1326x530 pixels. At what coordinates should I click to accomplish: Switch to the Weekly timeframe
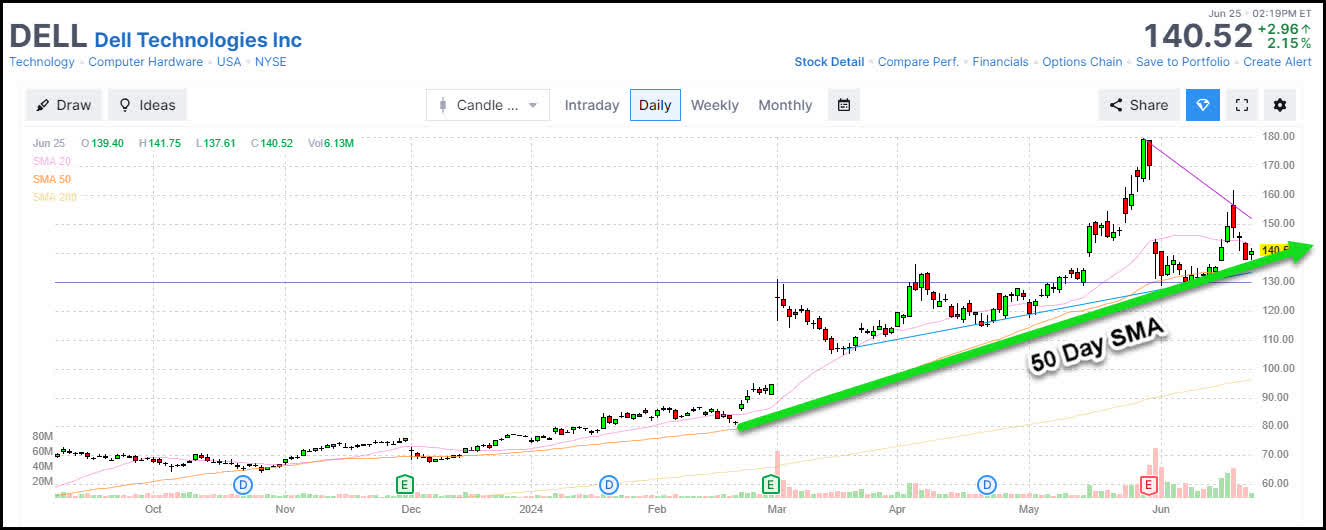[715, 105]
